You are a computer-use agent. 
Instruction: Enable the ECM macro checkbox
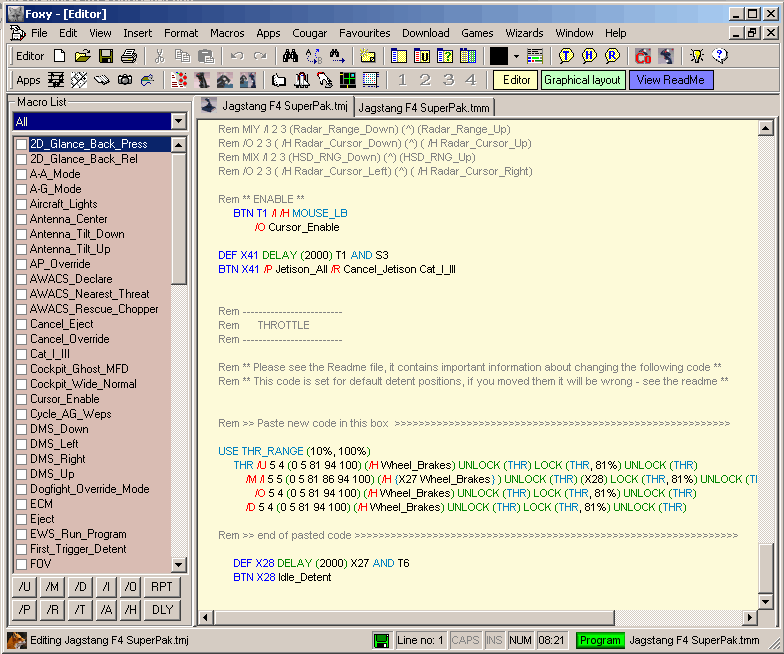[x=21, y=504]
